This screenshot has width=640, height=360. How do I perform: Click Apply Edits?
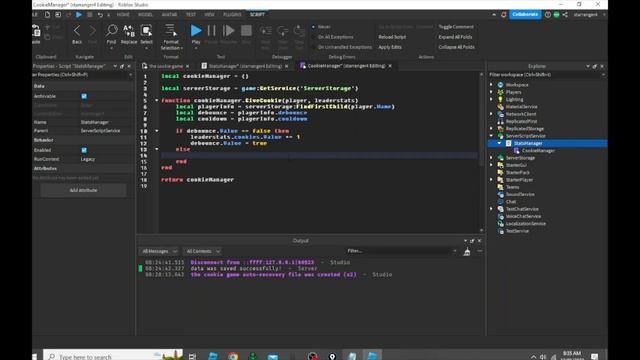(x=390, y=47)
